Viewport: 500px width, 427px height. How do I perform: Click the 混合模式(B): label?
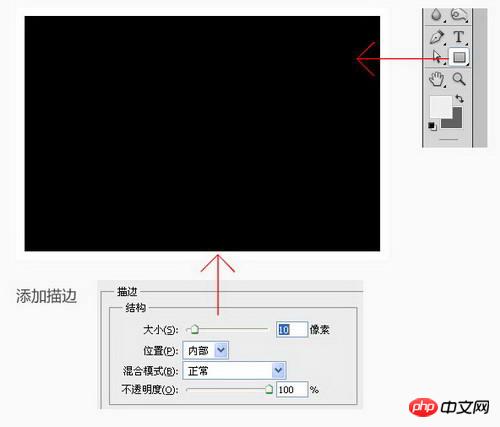tap(150, 371)
